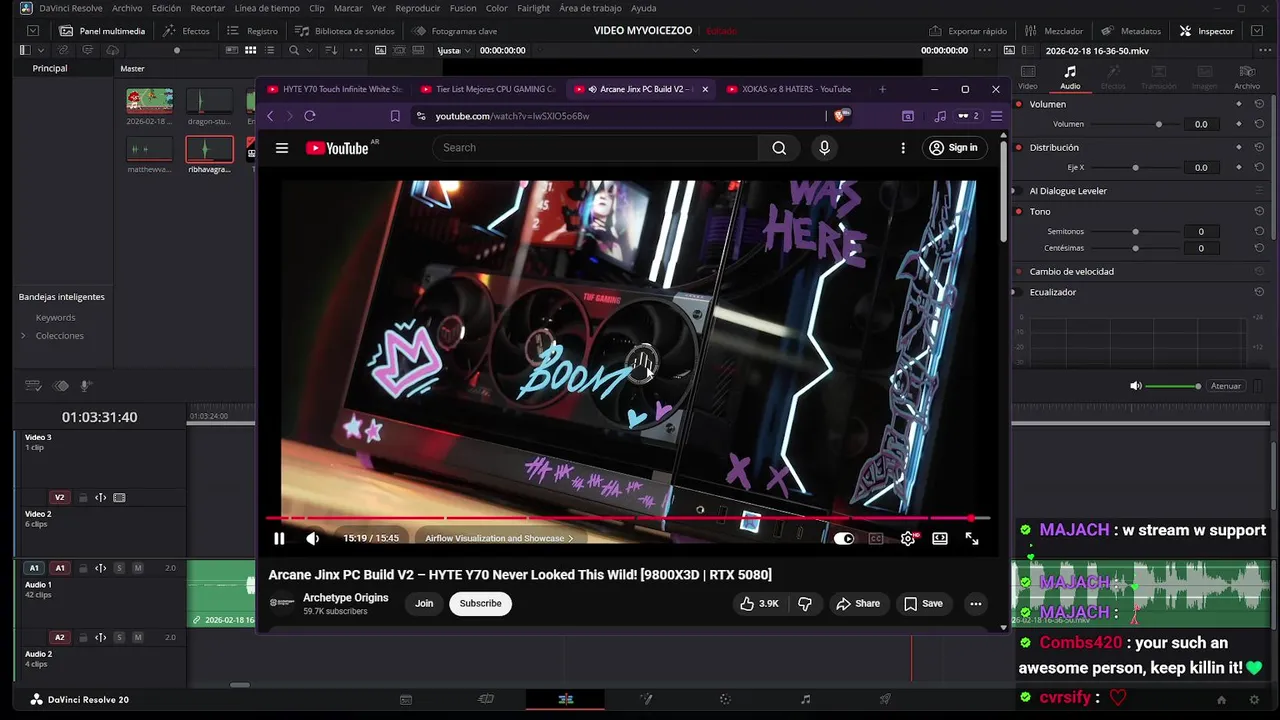Toggle the Distribución section enable dot
The width and height of the screenshot is (1280, 720).
[x=1019, y=147]
